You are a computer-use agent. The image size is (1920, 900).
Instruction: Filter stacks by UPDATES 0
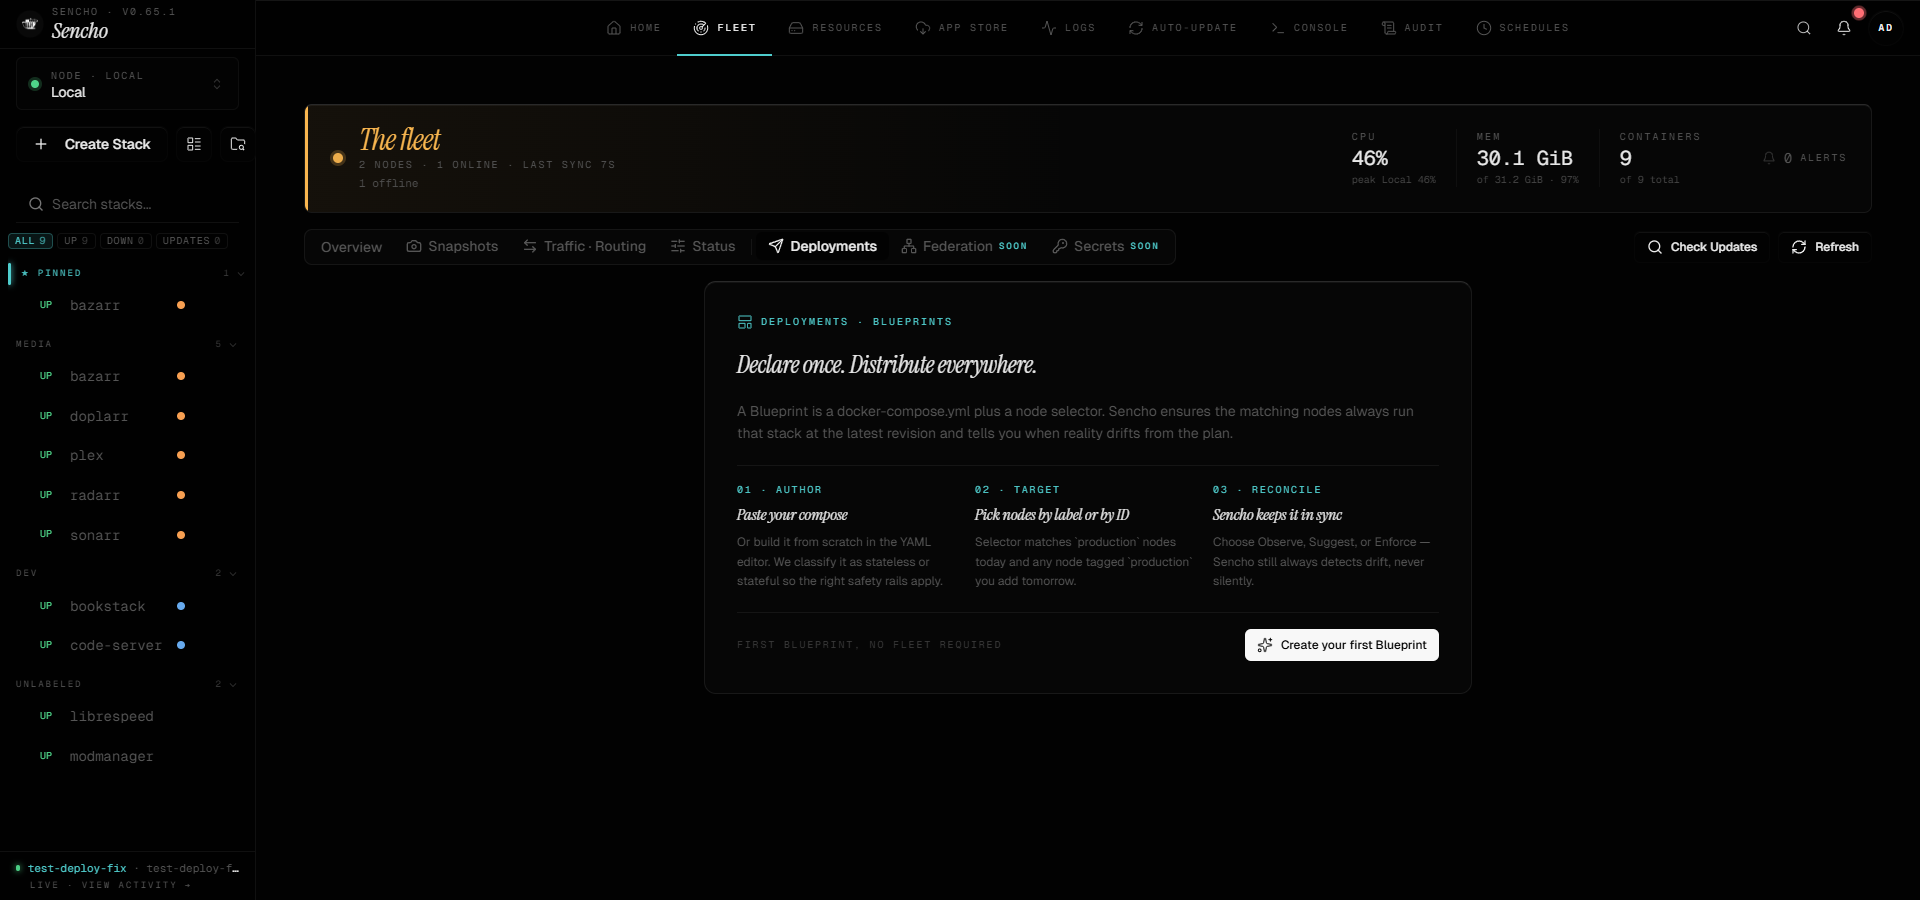click(191, 241)
